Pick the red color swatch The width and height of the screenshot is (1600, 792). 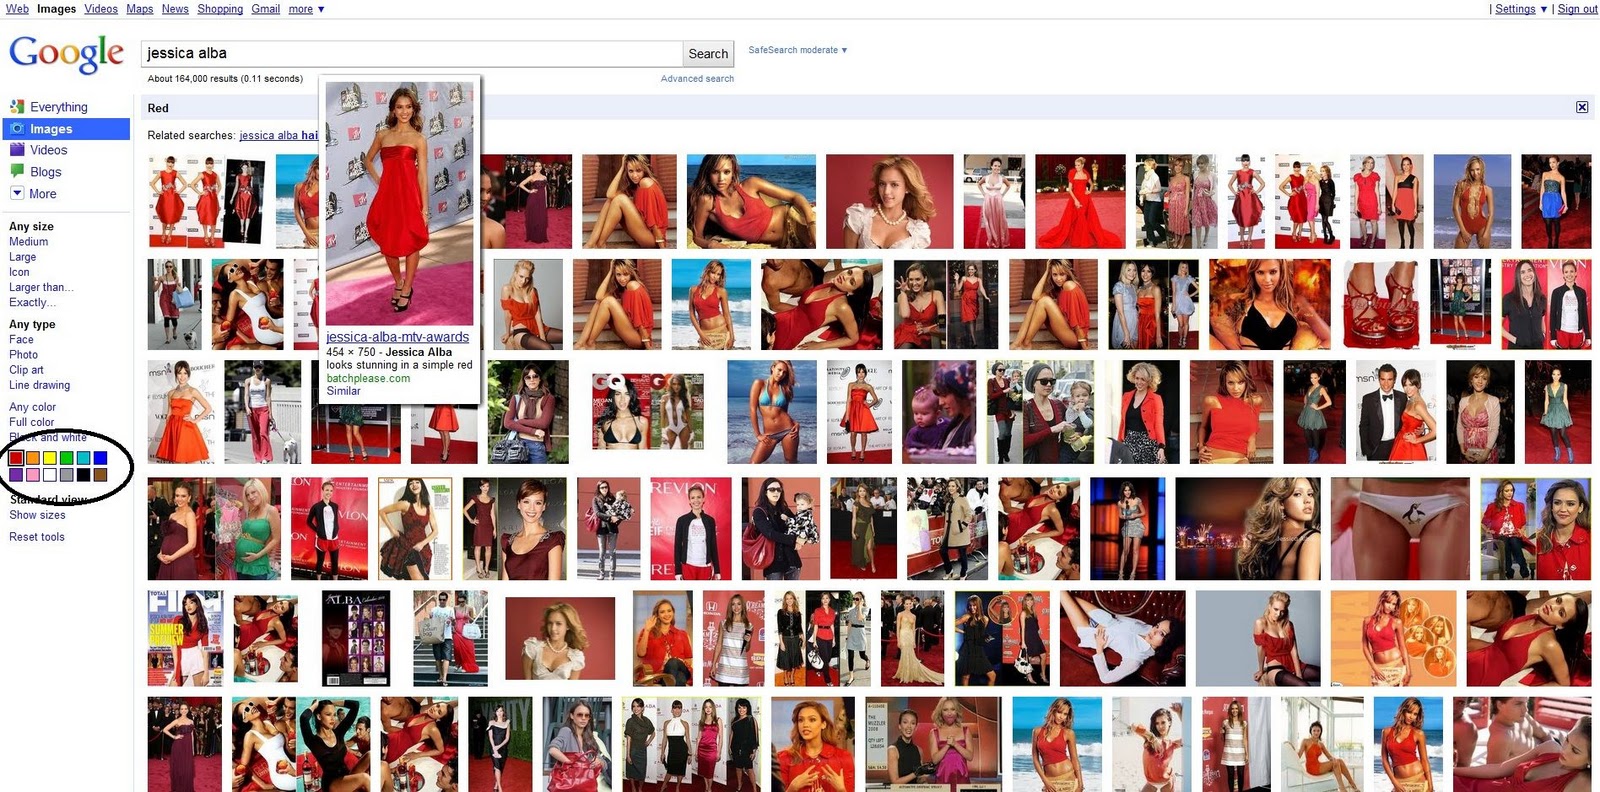(x=16, y=458)
